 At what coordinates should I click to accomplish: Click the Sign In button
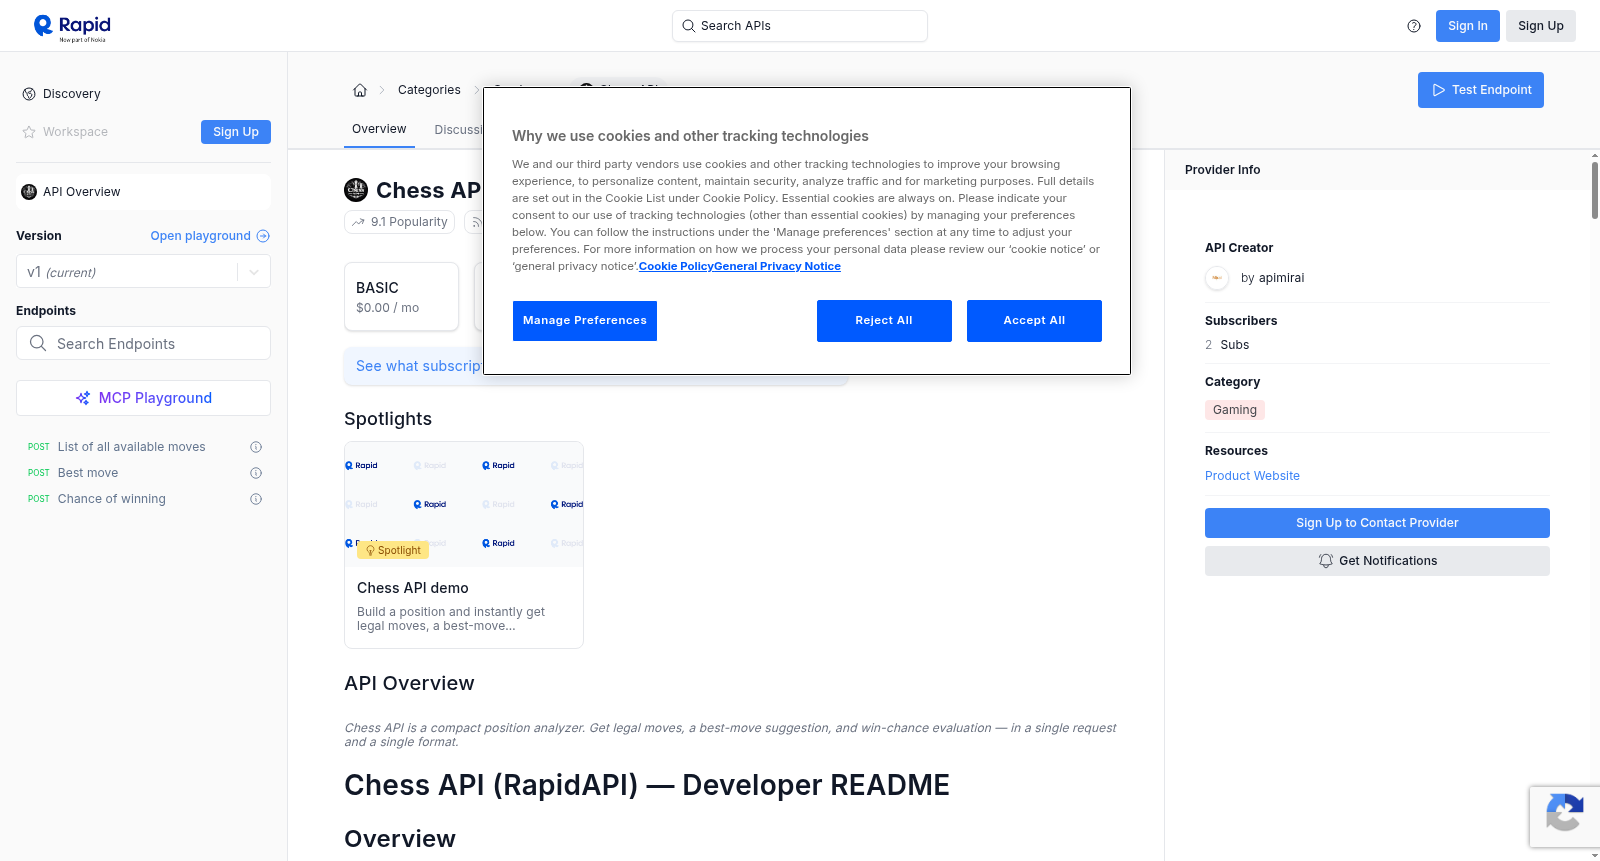(x=1468, y=26)
